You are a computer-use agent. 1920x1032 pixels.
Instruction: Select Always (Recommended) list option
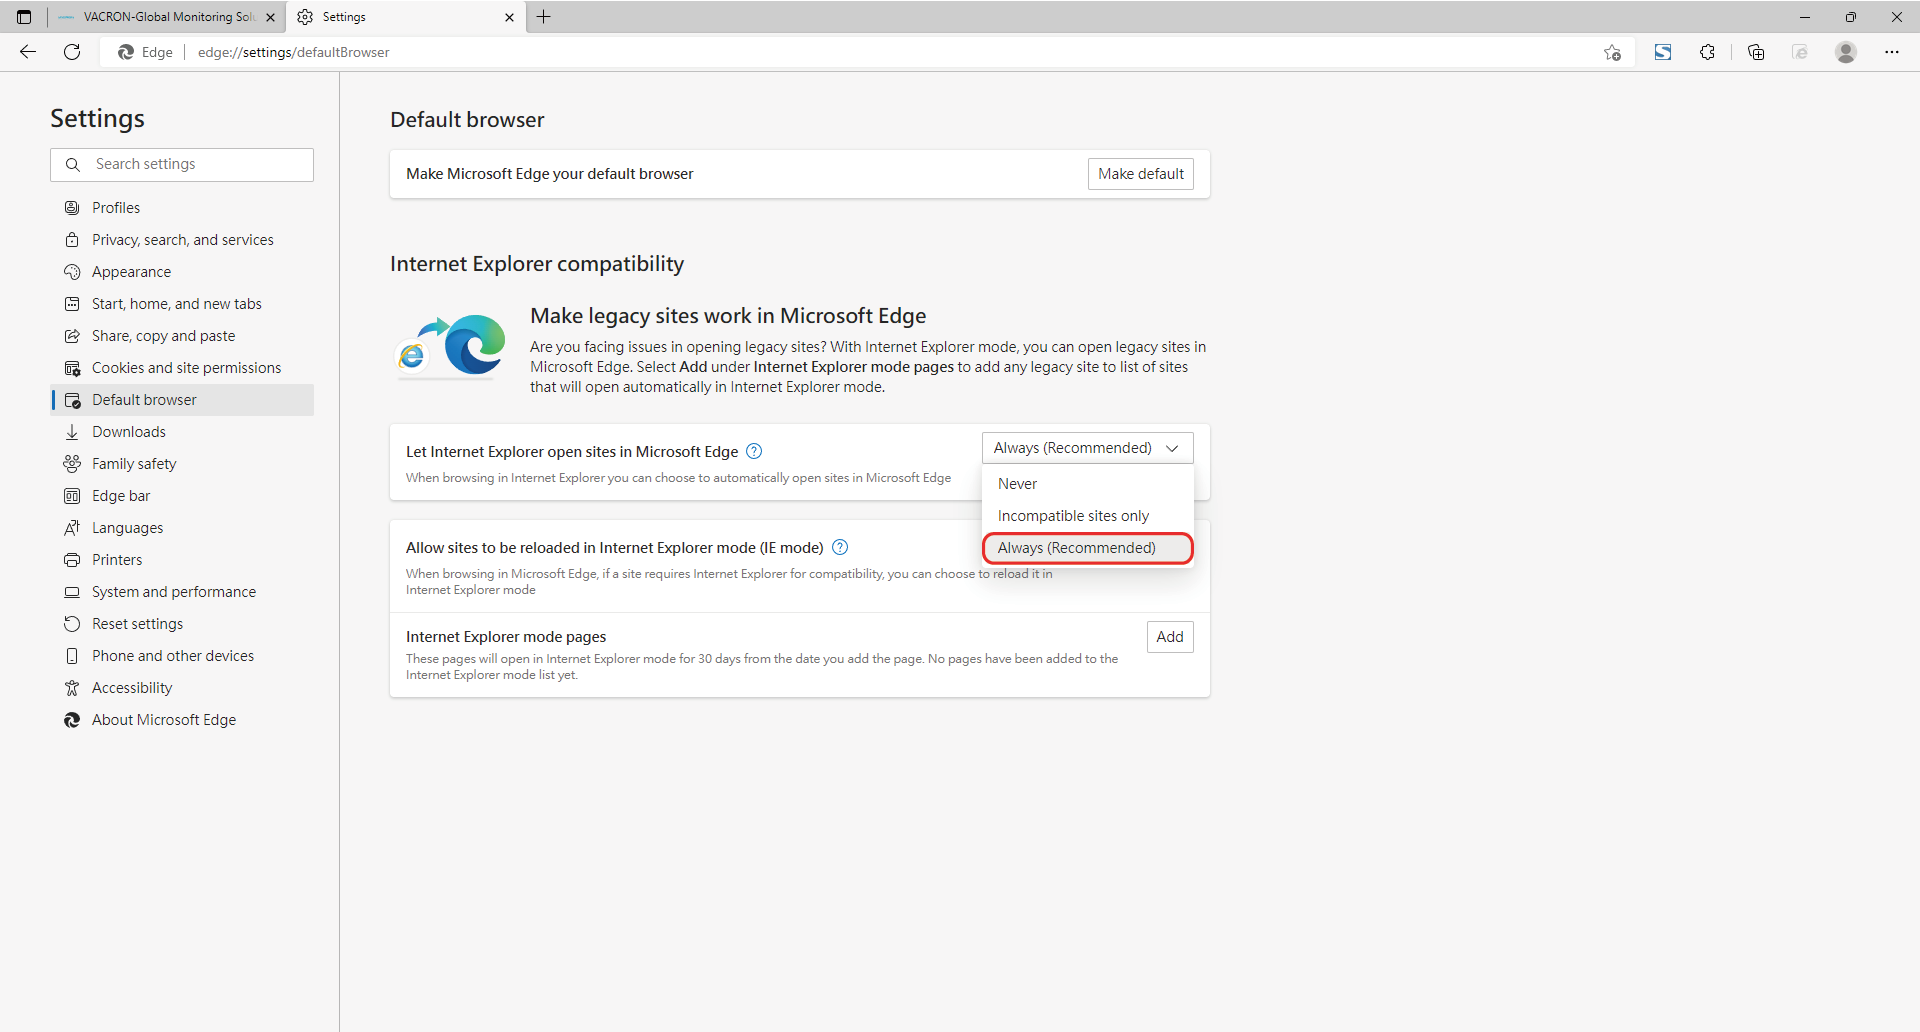[1088, 548]
